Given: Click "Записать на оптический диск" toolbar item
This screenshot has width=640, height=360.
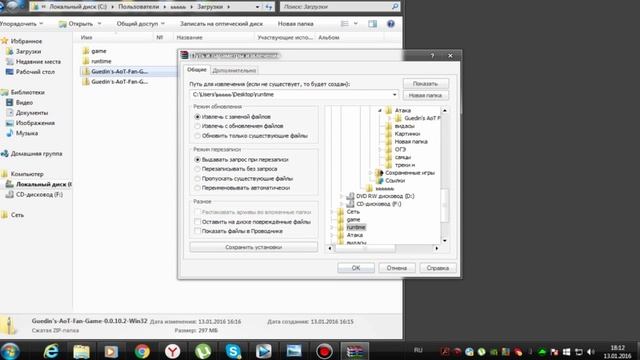Looking at the screenshot, I should tap(221, 24).
